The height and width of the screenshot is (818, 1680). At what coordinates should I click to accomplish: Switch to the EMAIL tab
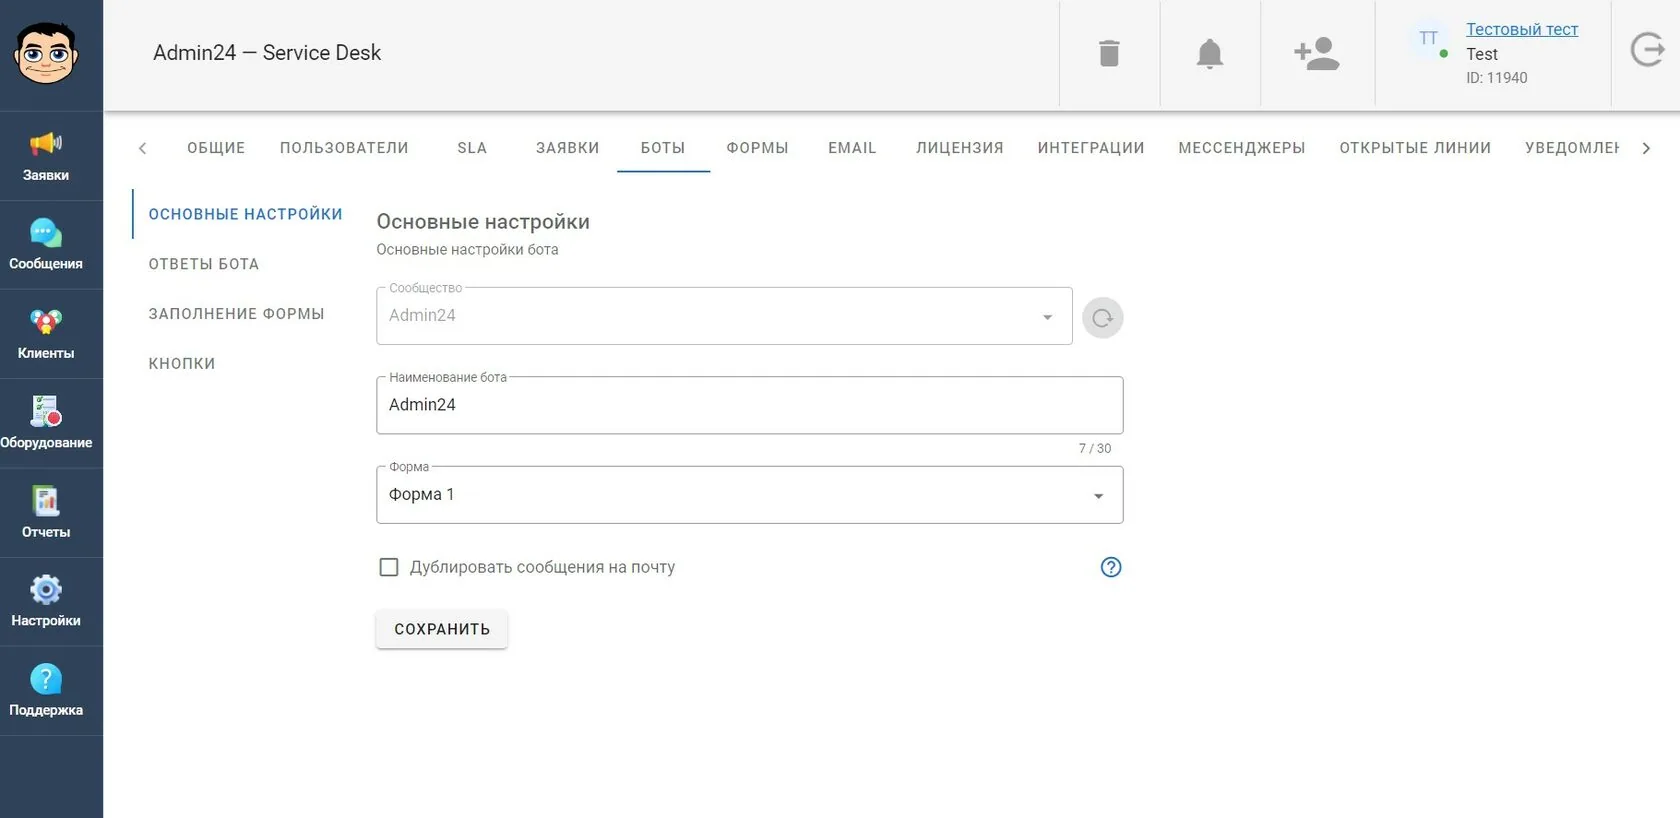coord(852,148)
